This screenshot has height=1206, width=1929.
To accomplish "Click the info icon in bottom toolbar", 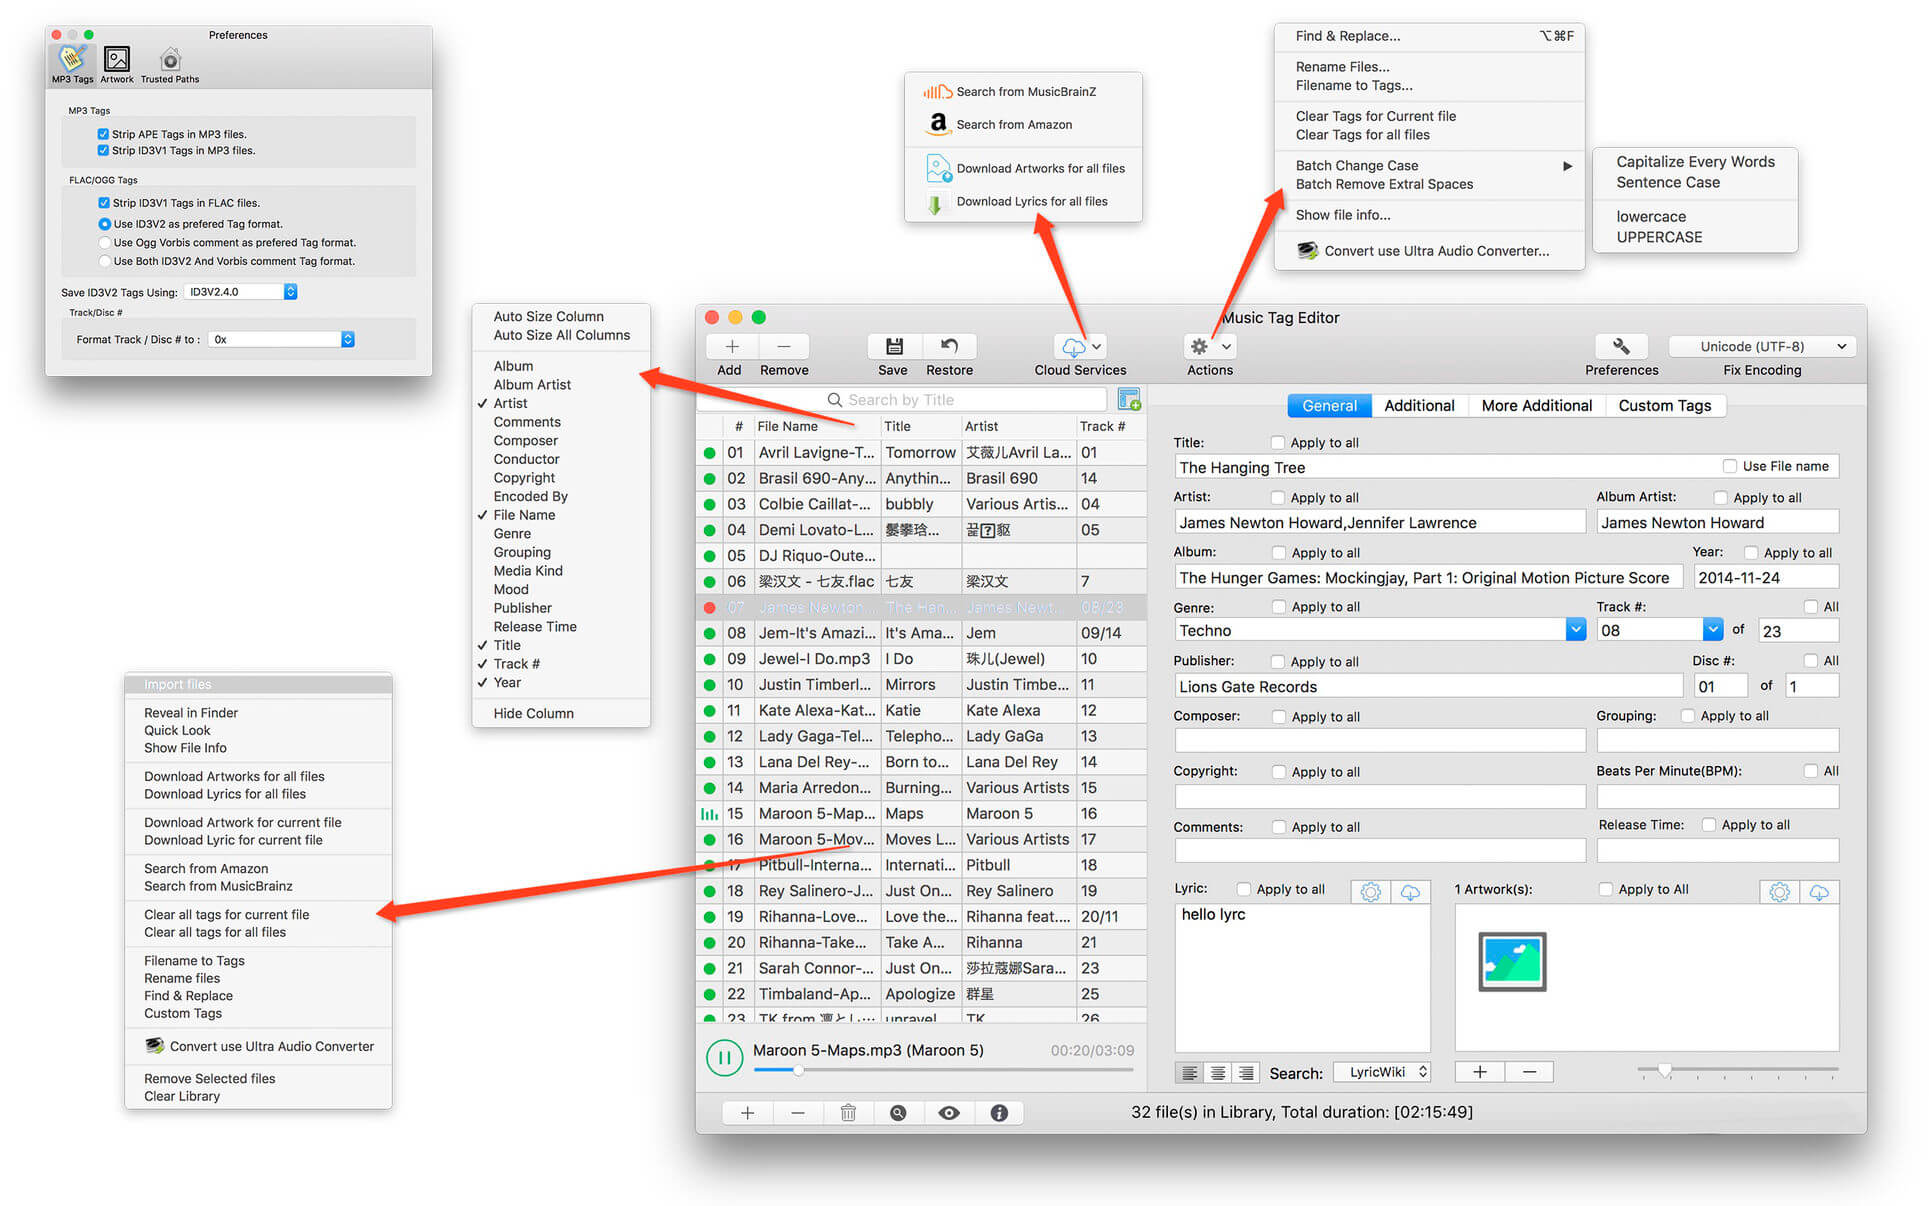I will coord(999,1112).
